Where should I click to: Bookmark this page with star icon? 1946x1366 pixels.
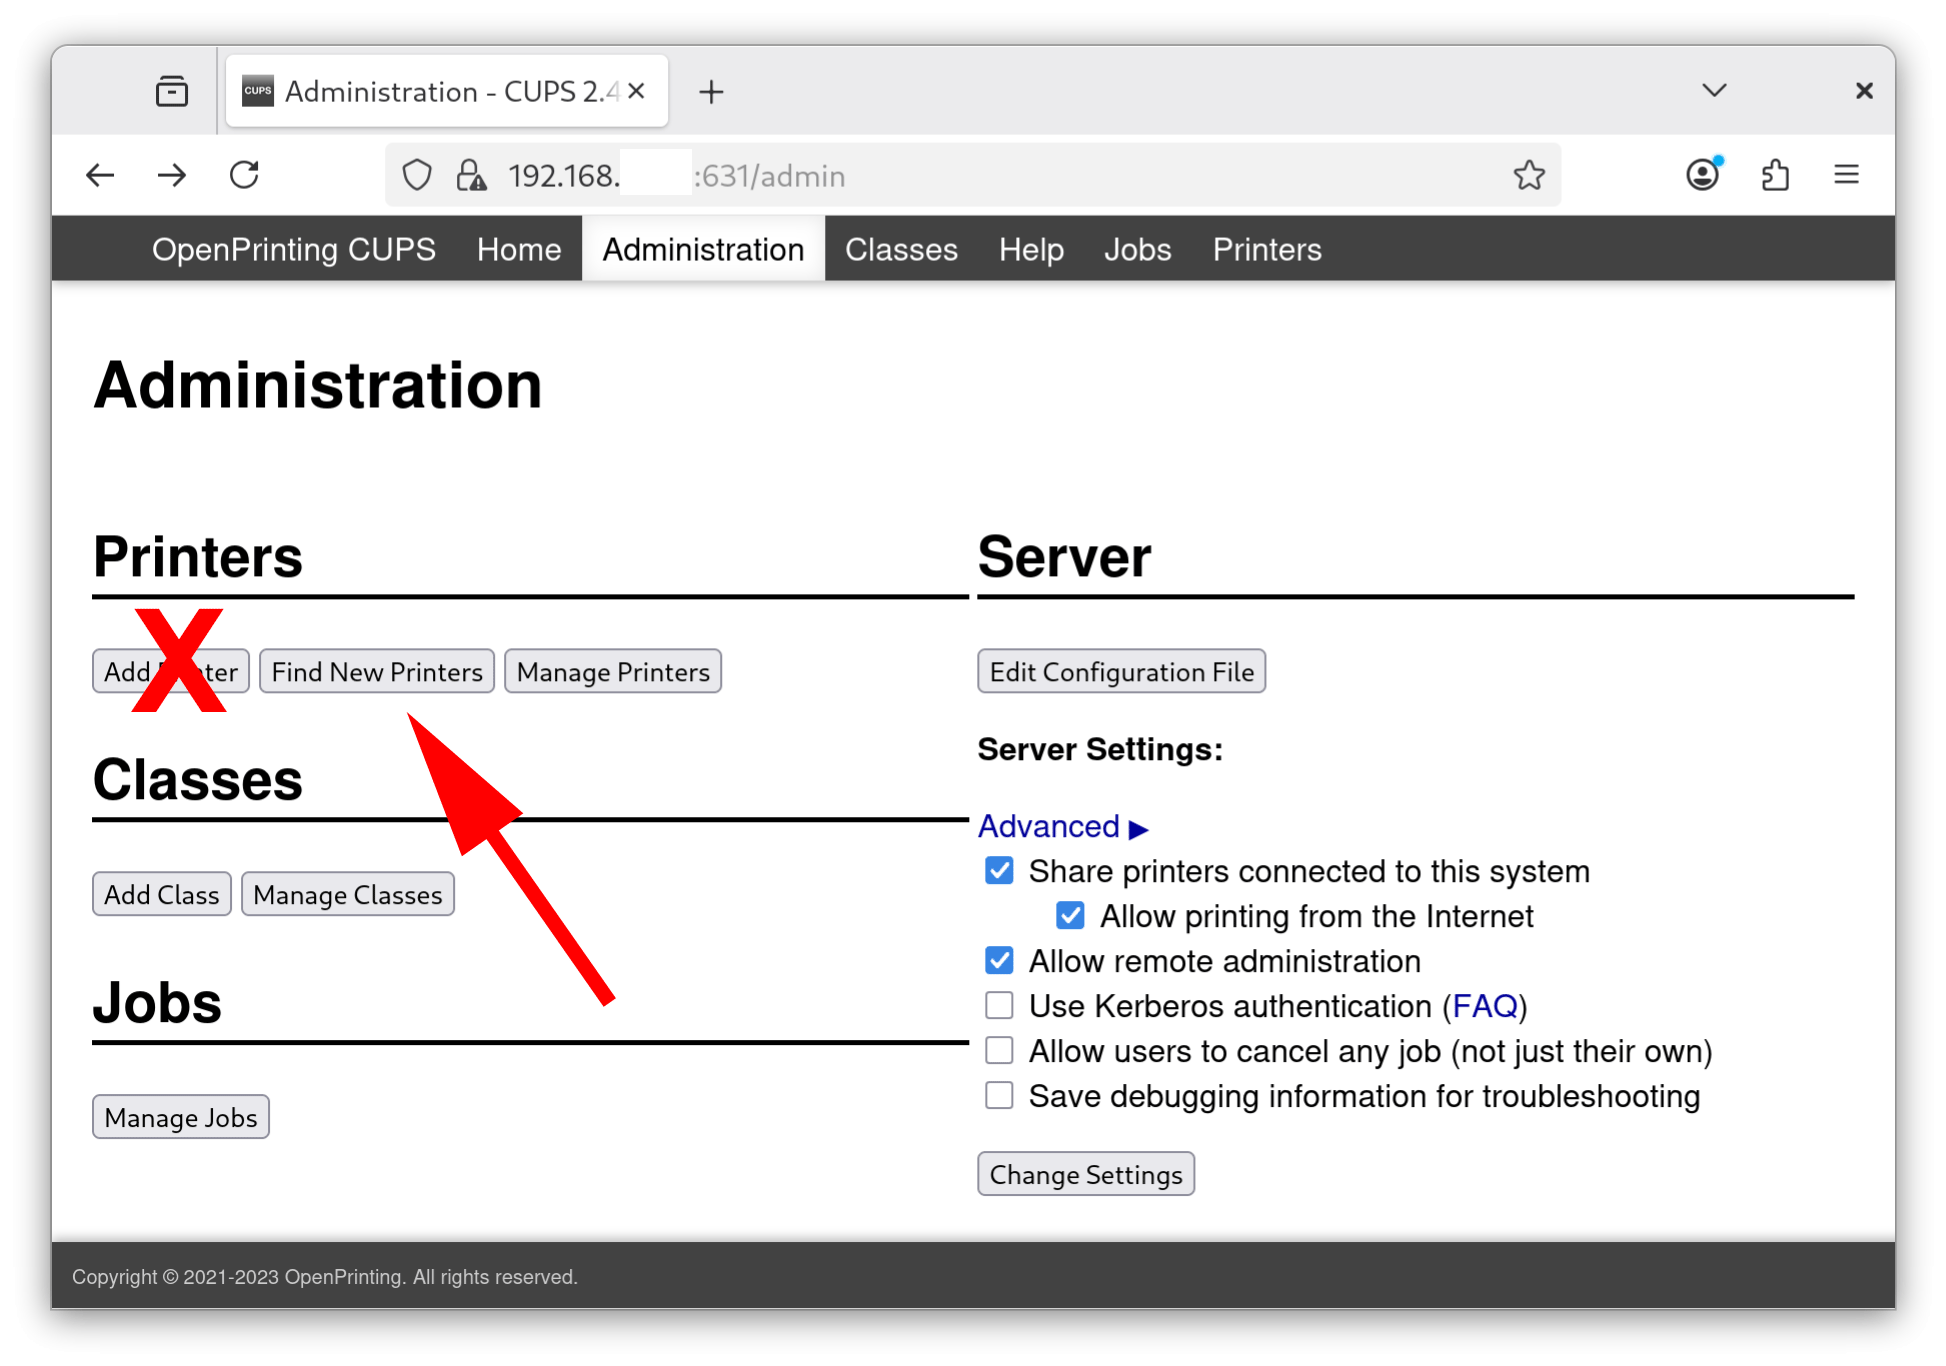1528,176
